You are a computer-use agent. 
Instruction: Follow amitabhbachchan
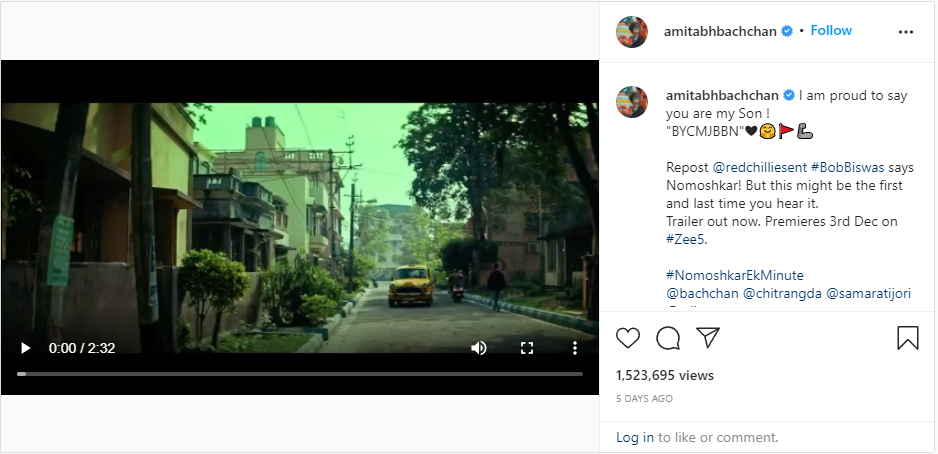[x=831, y=31]
